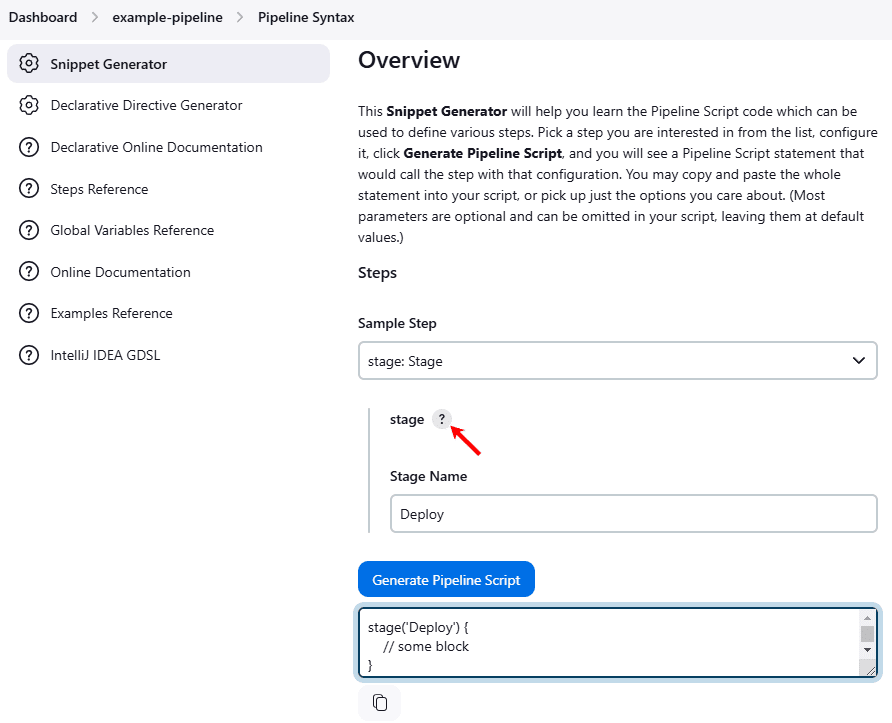Click the IntelliJ IDEA GDSL help icon
Screen dimensions: 892x723
29,356
